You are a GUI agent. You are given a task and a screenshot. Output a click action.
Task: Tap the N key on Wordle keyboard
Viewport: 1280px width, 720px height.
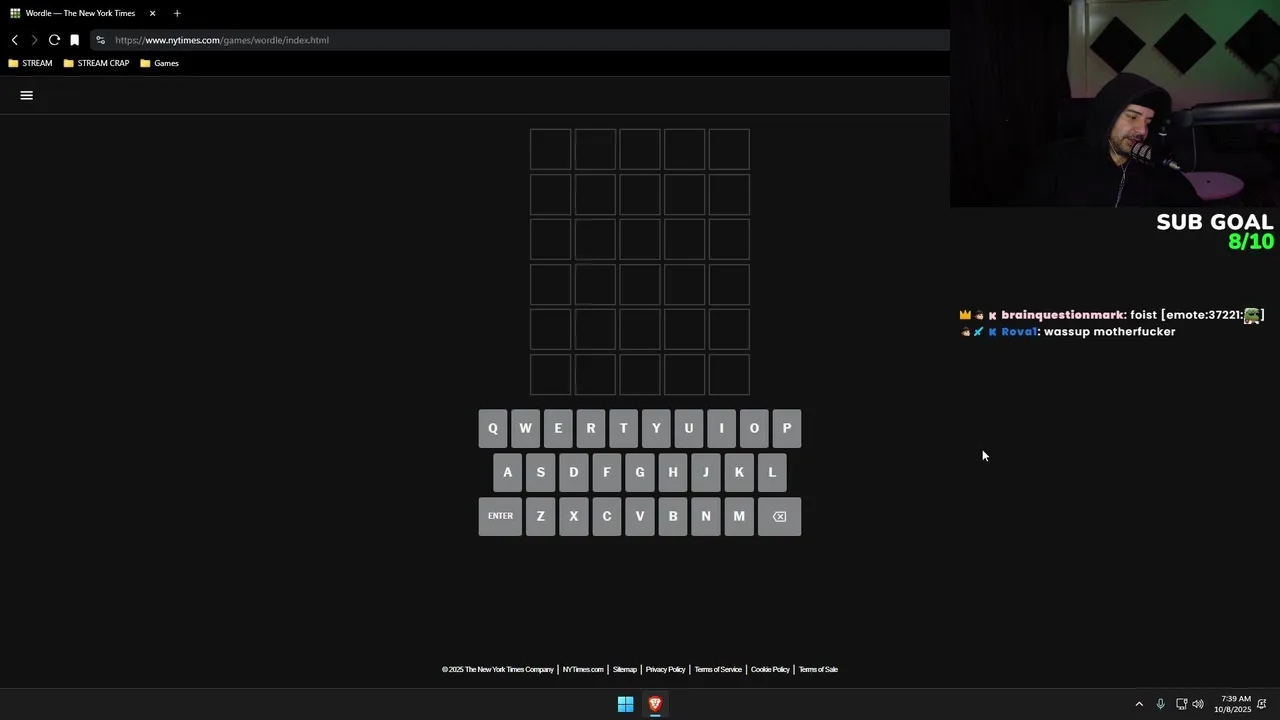(x=706, y=516)
